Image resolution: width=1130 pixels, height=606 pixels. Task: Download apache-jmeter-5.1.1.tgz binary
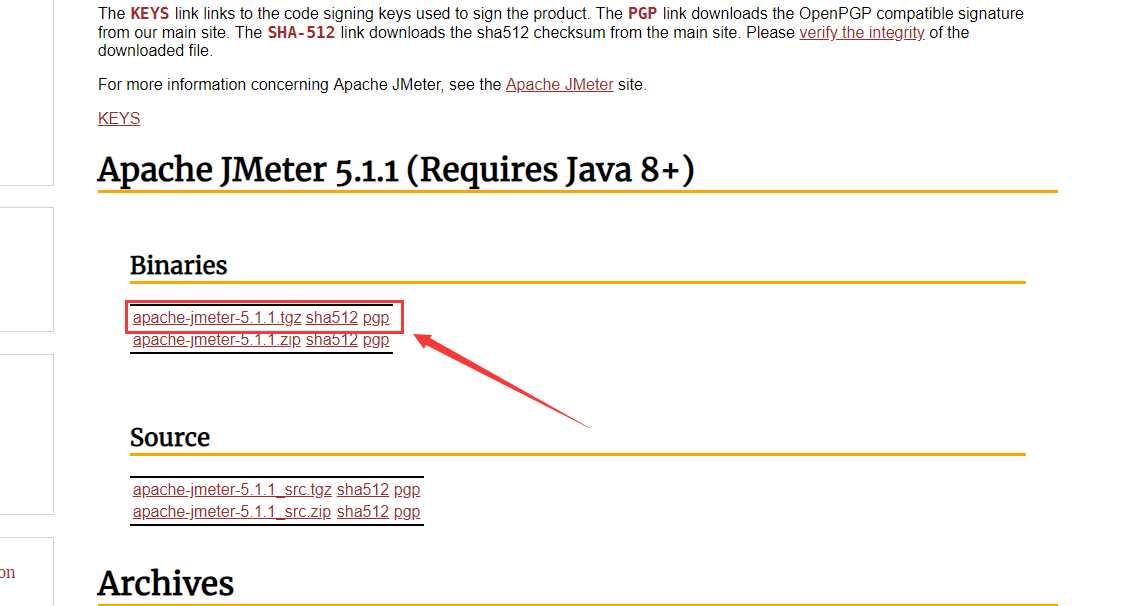(217, 317)
